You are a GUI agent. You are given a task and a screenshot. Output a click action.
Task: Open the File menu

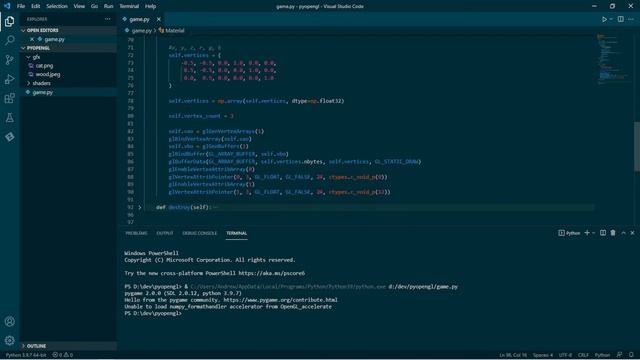pyautogui.click(x=21, y=6)
